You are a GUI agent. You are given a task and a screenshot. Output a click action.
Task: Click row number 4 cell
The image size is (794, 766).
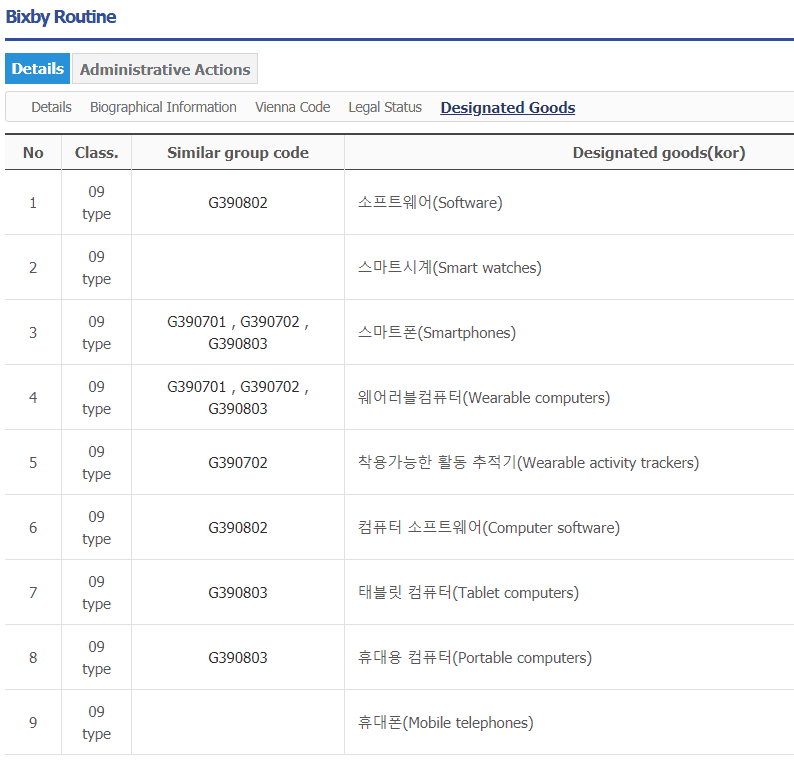33,397
